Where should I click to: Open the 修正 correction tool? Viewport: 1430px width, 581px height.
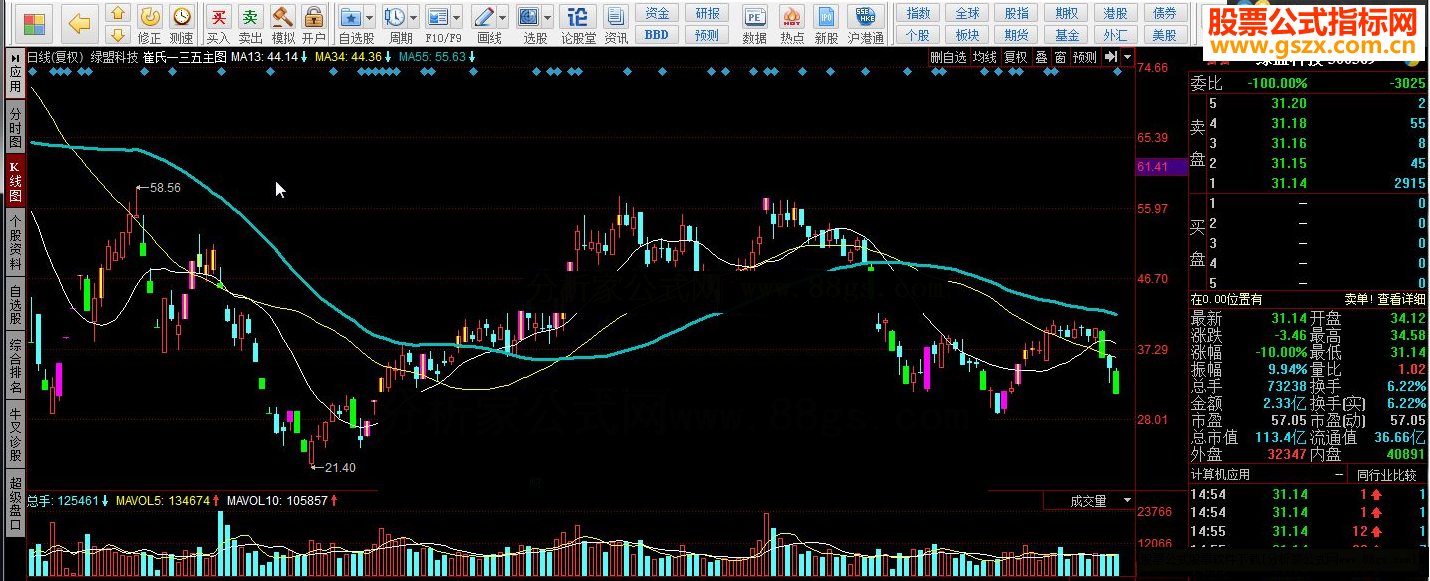click(149, 24)
